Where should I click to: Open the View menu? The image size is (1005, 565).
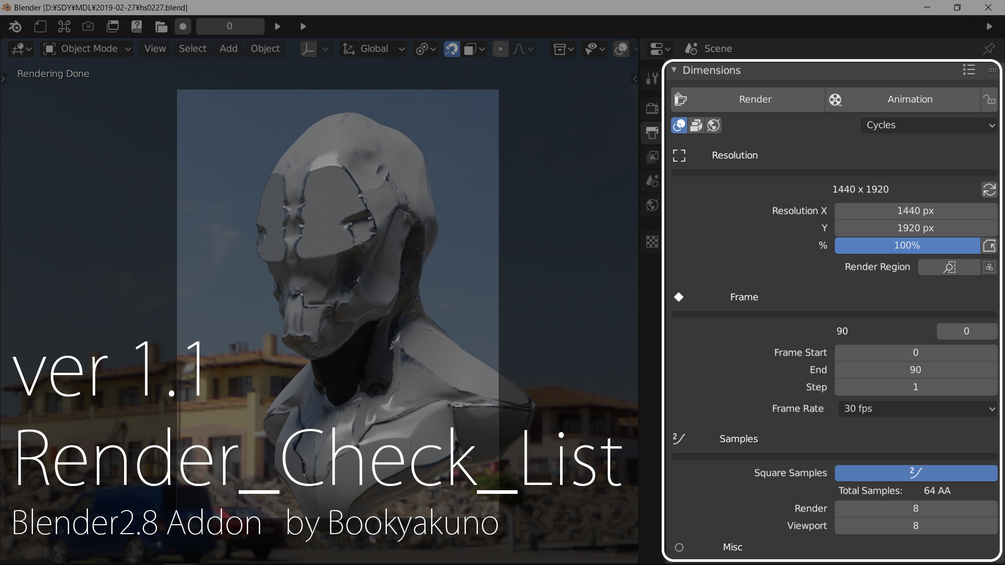(x=154, y=49)
